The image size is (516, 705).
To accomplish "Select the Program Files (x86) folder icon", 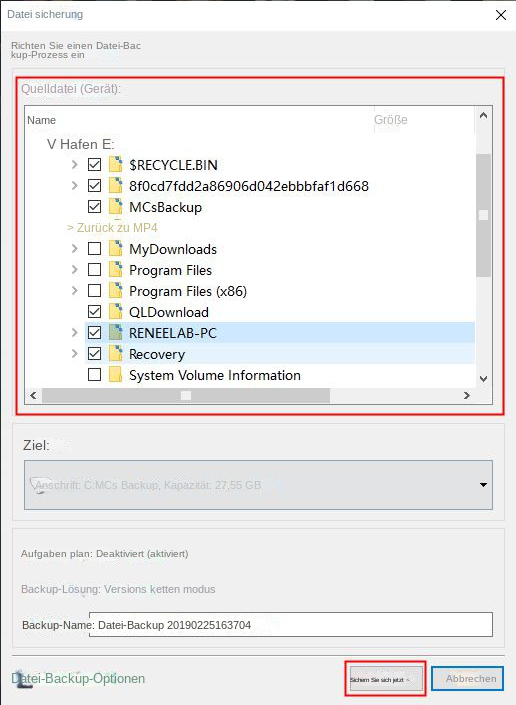I will click(116, 291).
